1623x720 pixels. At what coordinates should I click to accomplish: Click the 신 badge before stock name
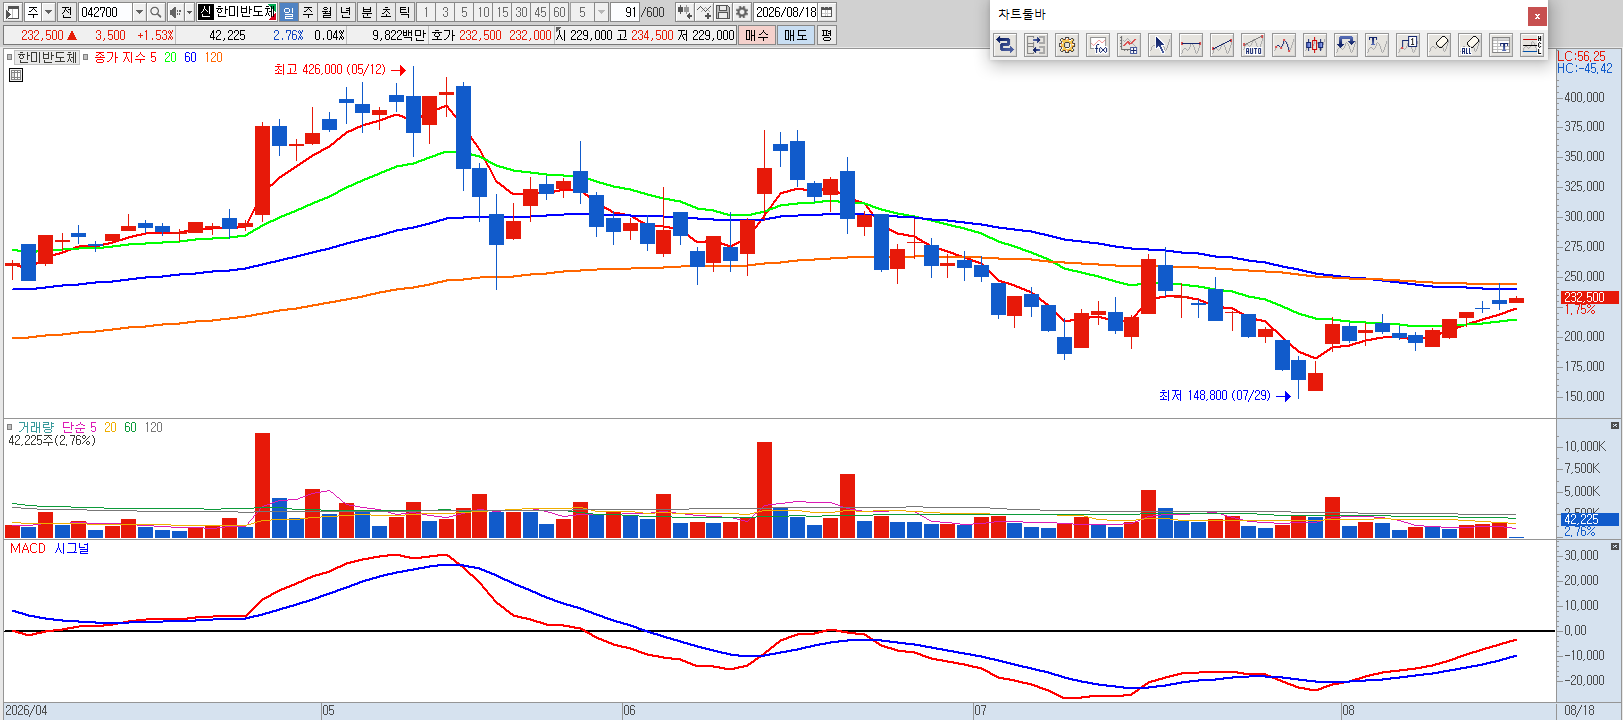(x=206, y=12)
